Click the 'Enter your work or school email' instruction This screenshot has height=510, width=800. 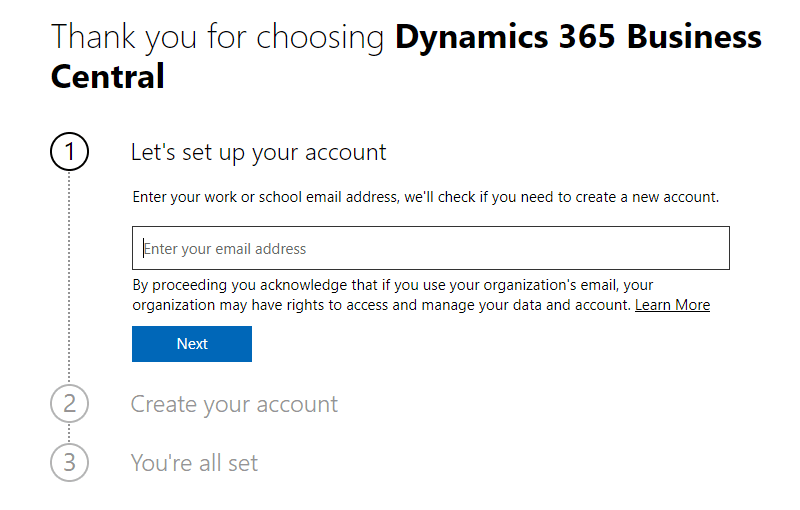[426, 197]
